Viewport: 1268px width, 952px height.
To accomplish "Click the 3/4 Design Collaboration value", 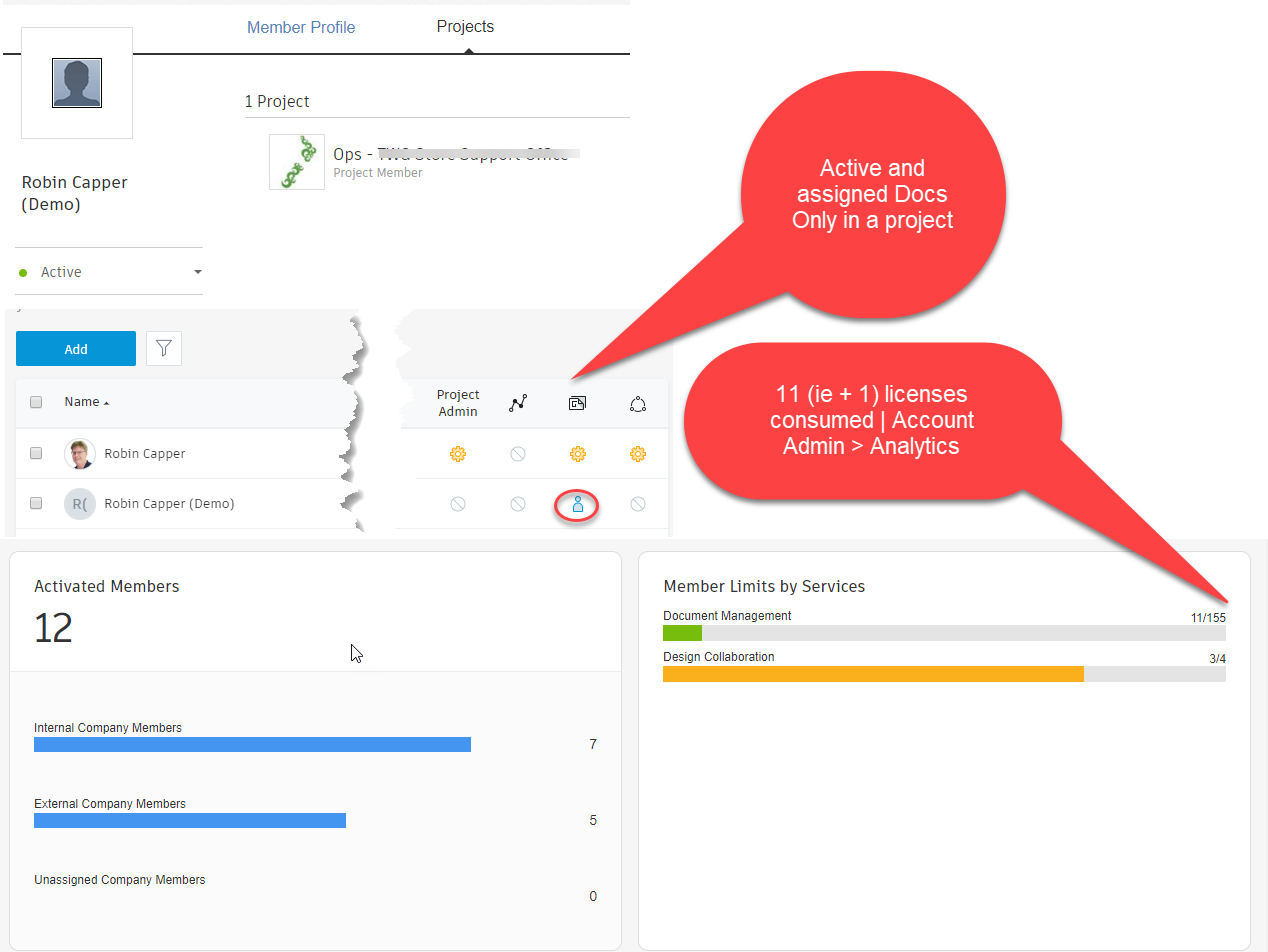I will pos(1217,658).
